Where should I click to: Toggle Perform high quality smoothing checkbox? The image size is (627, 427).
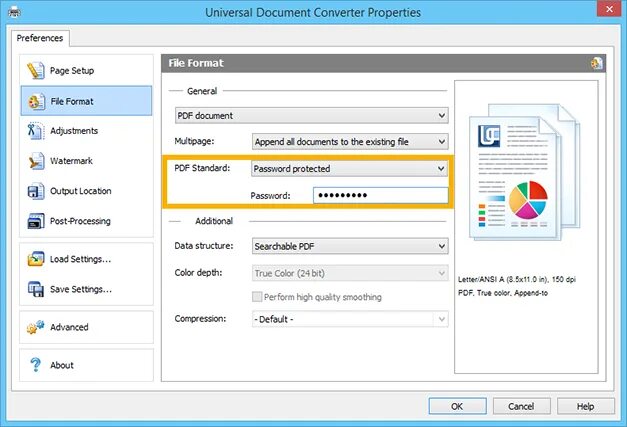click(x=257, y=297)
